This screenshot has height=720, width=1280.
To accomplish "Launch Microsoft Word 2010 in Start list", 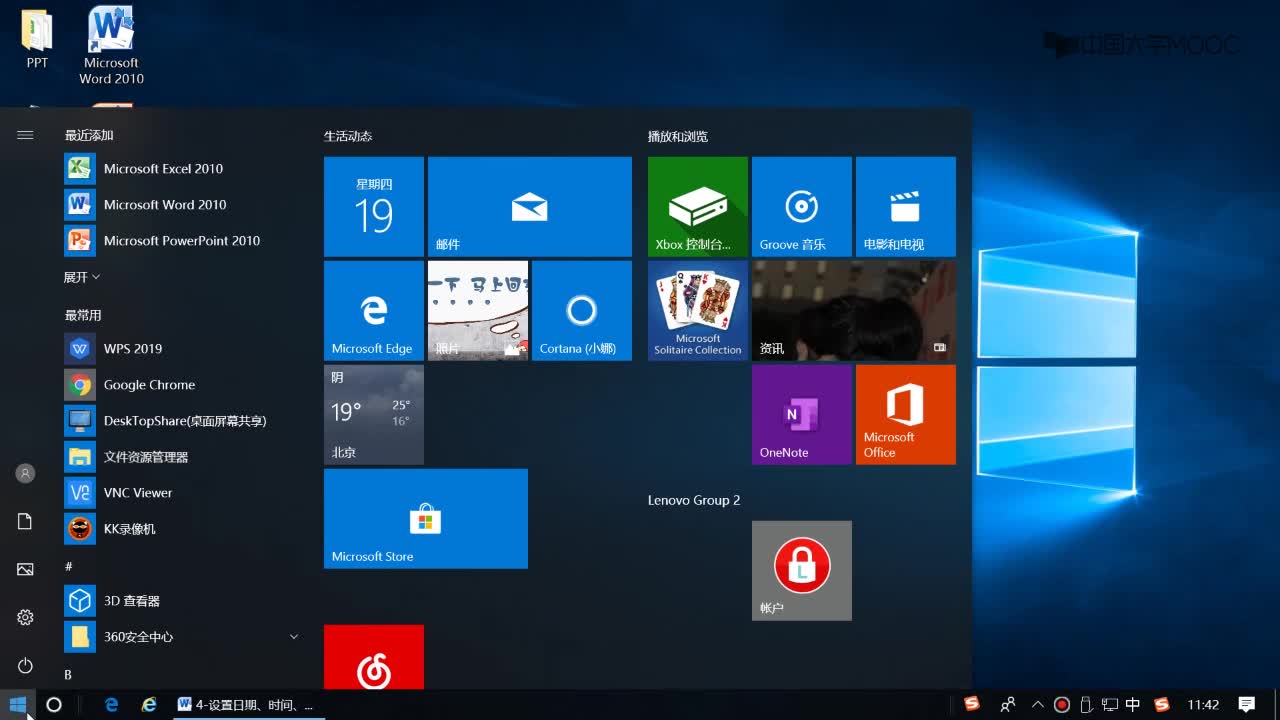I will coord(182,205).
